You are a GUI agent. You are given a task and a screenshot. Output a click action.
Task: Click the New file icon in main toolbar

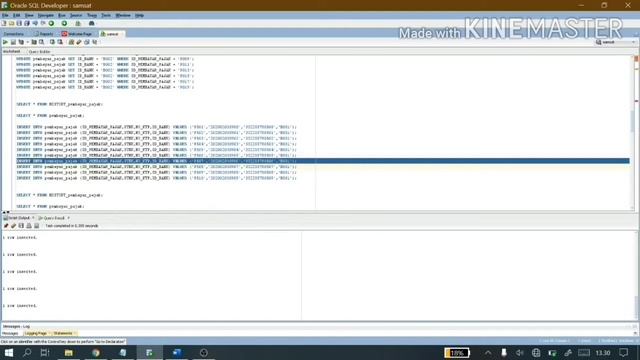tap(4, 23)
